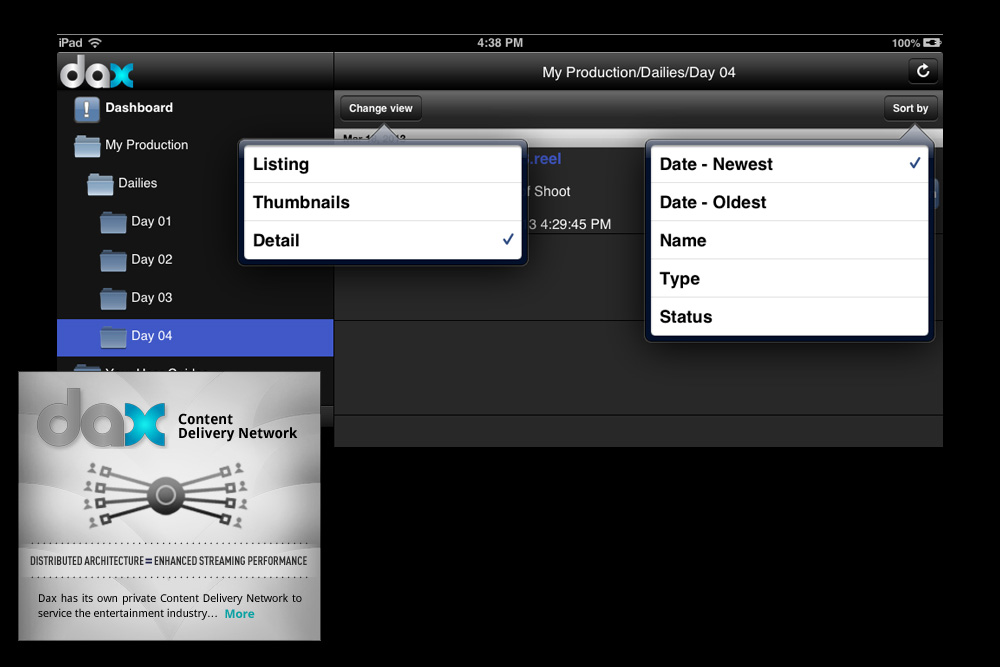1000x667 pixels.
Task: Click the dax logo in CDN ad
Action: (x=101, y=418)
